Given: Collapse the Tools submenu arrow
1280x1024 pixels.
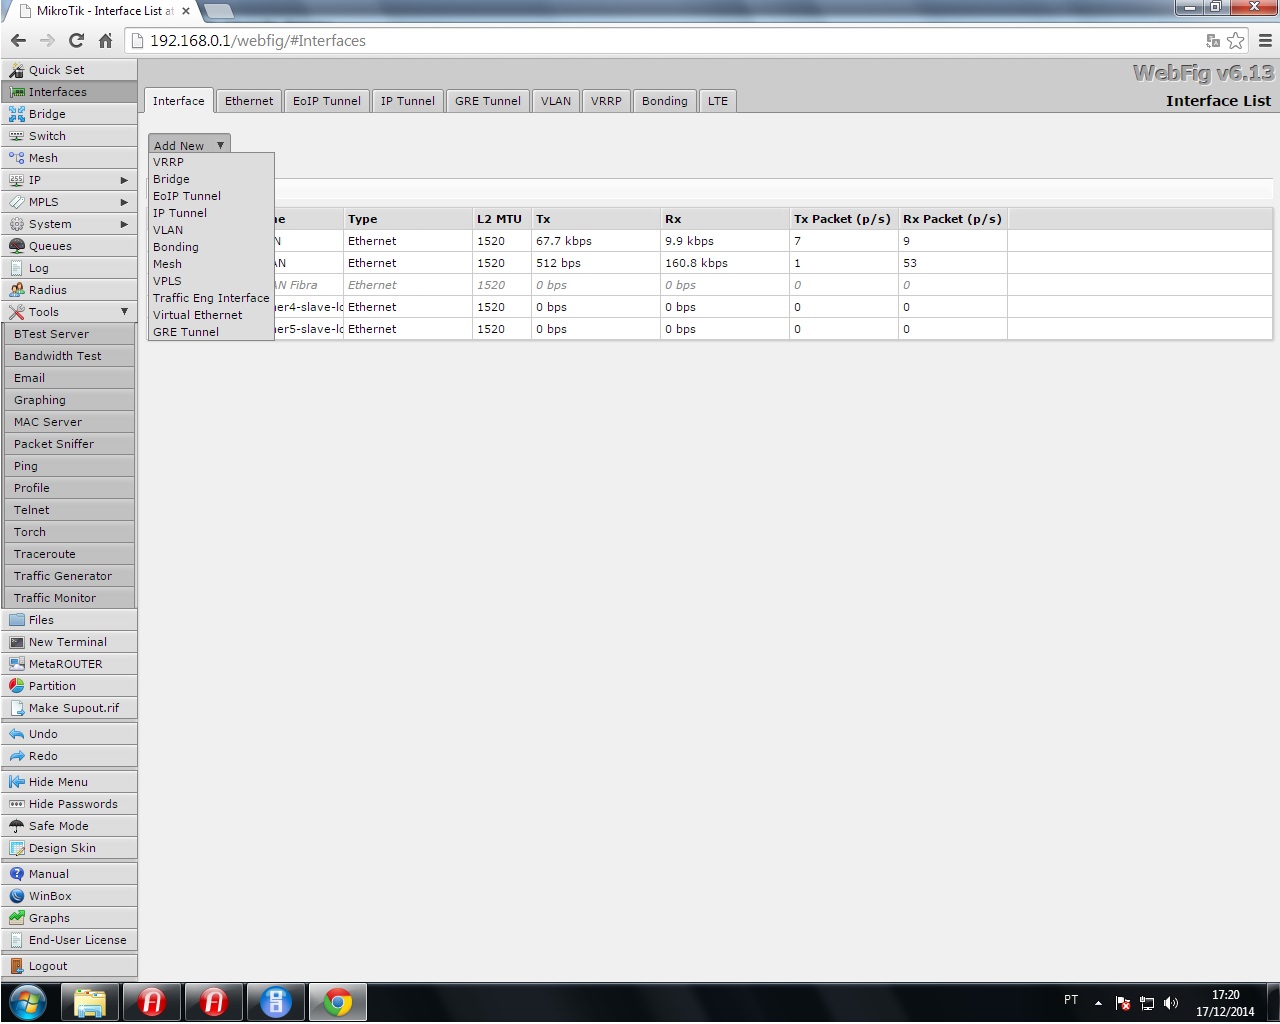Looking at the screenshot, I should (124, 312).
